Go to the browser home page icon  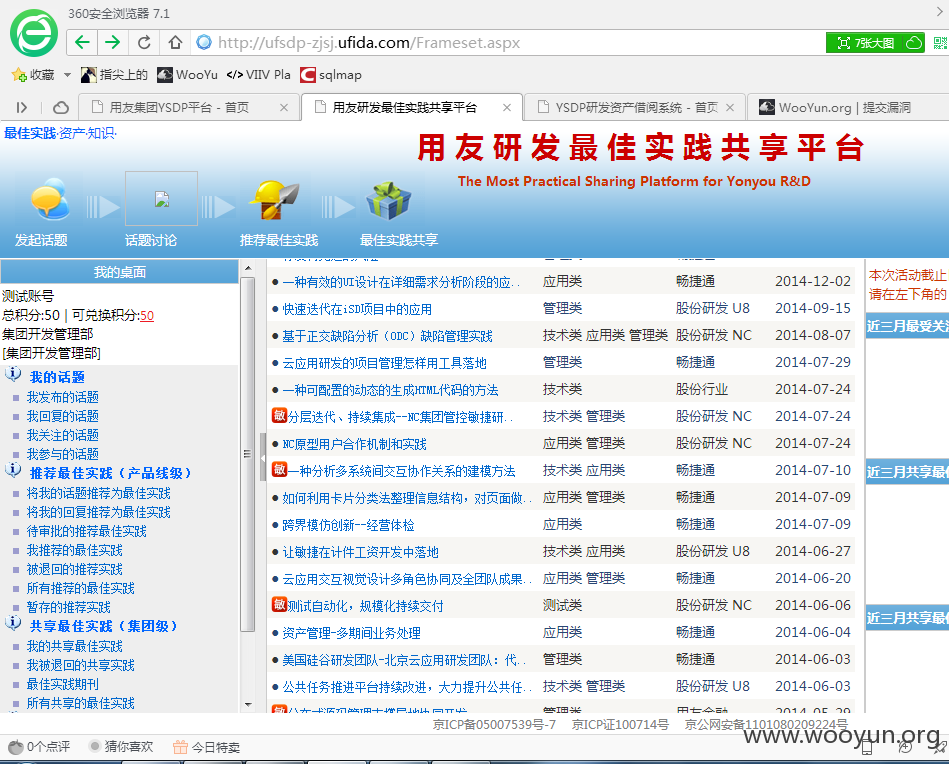pos(176,42)
